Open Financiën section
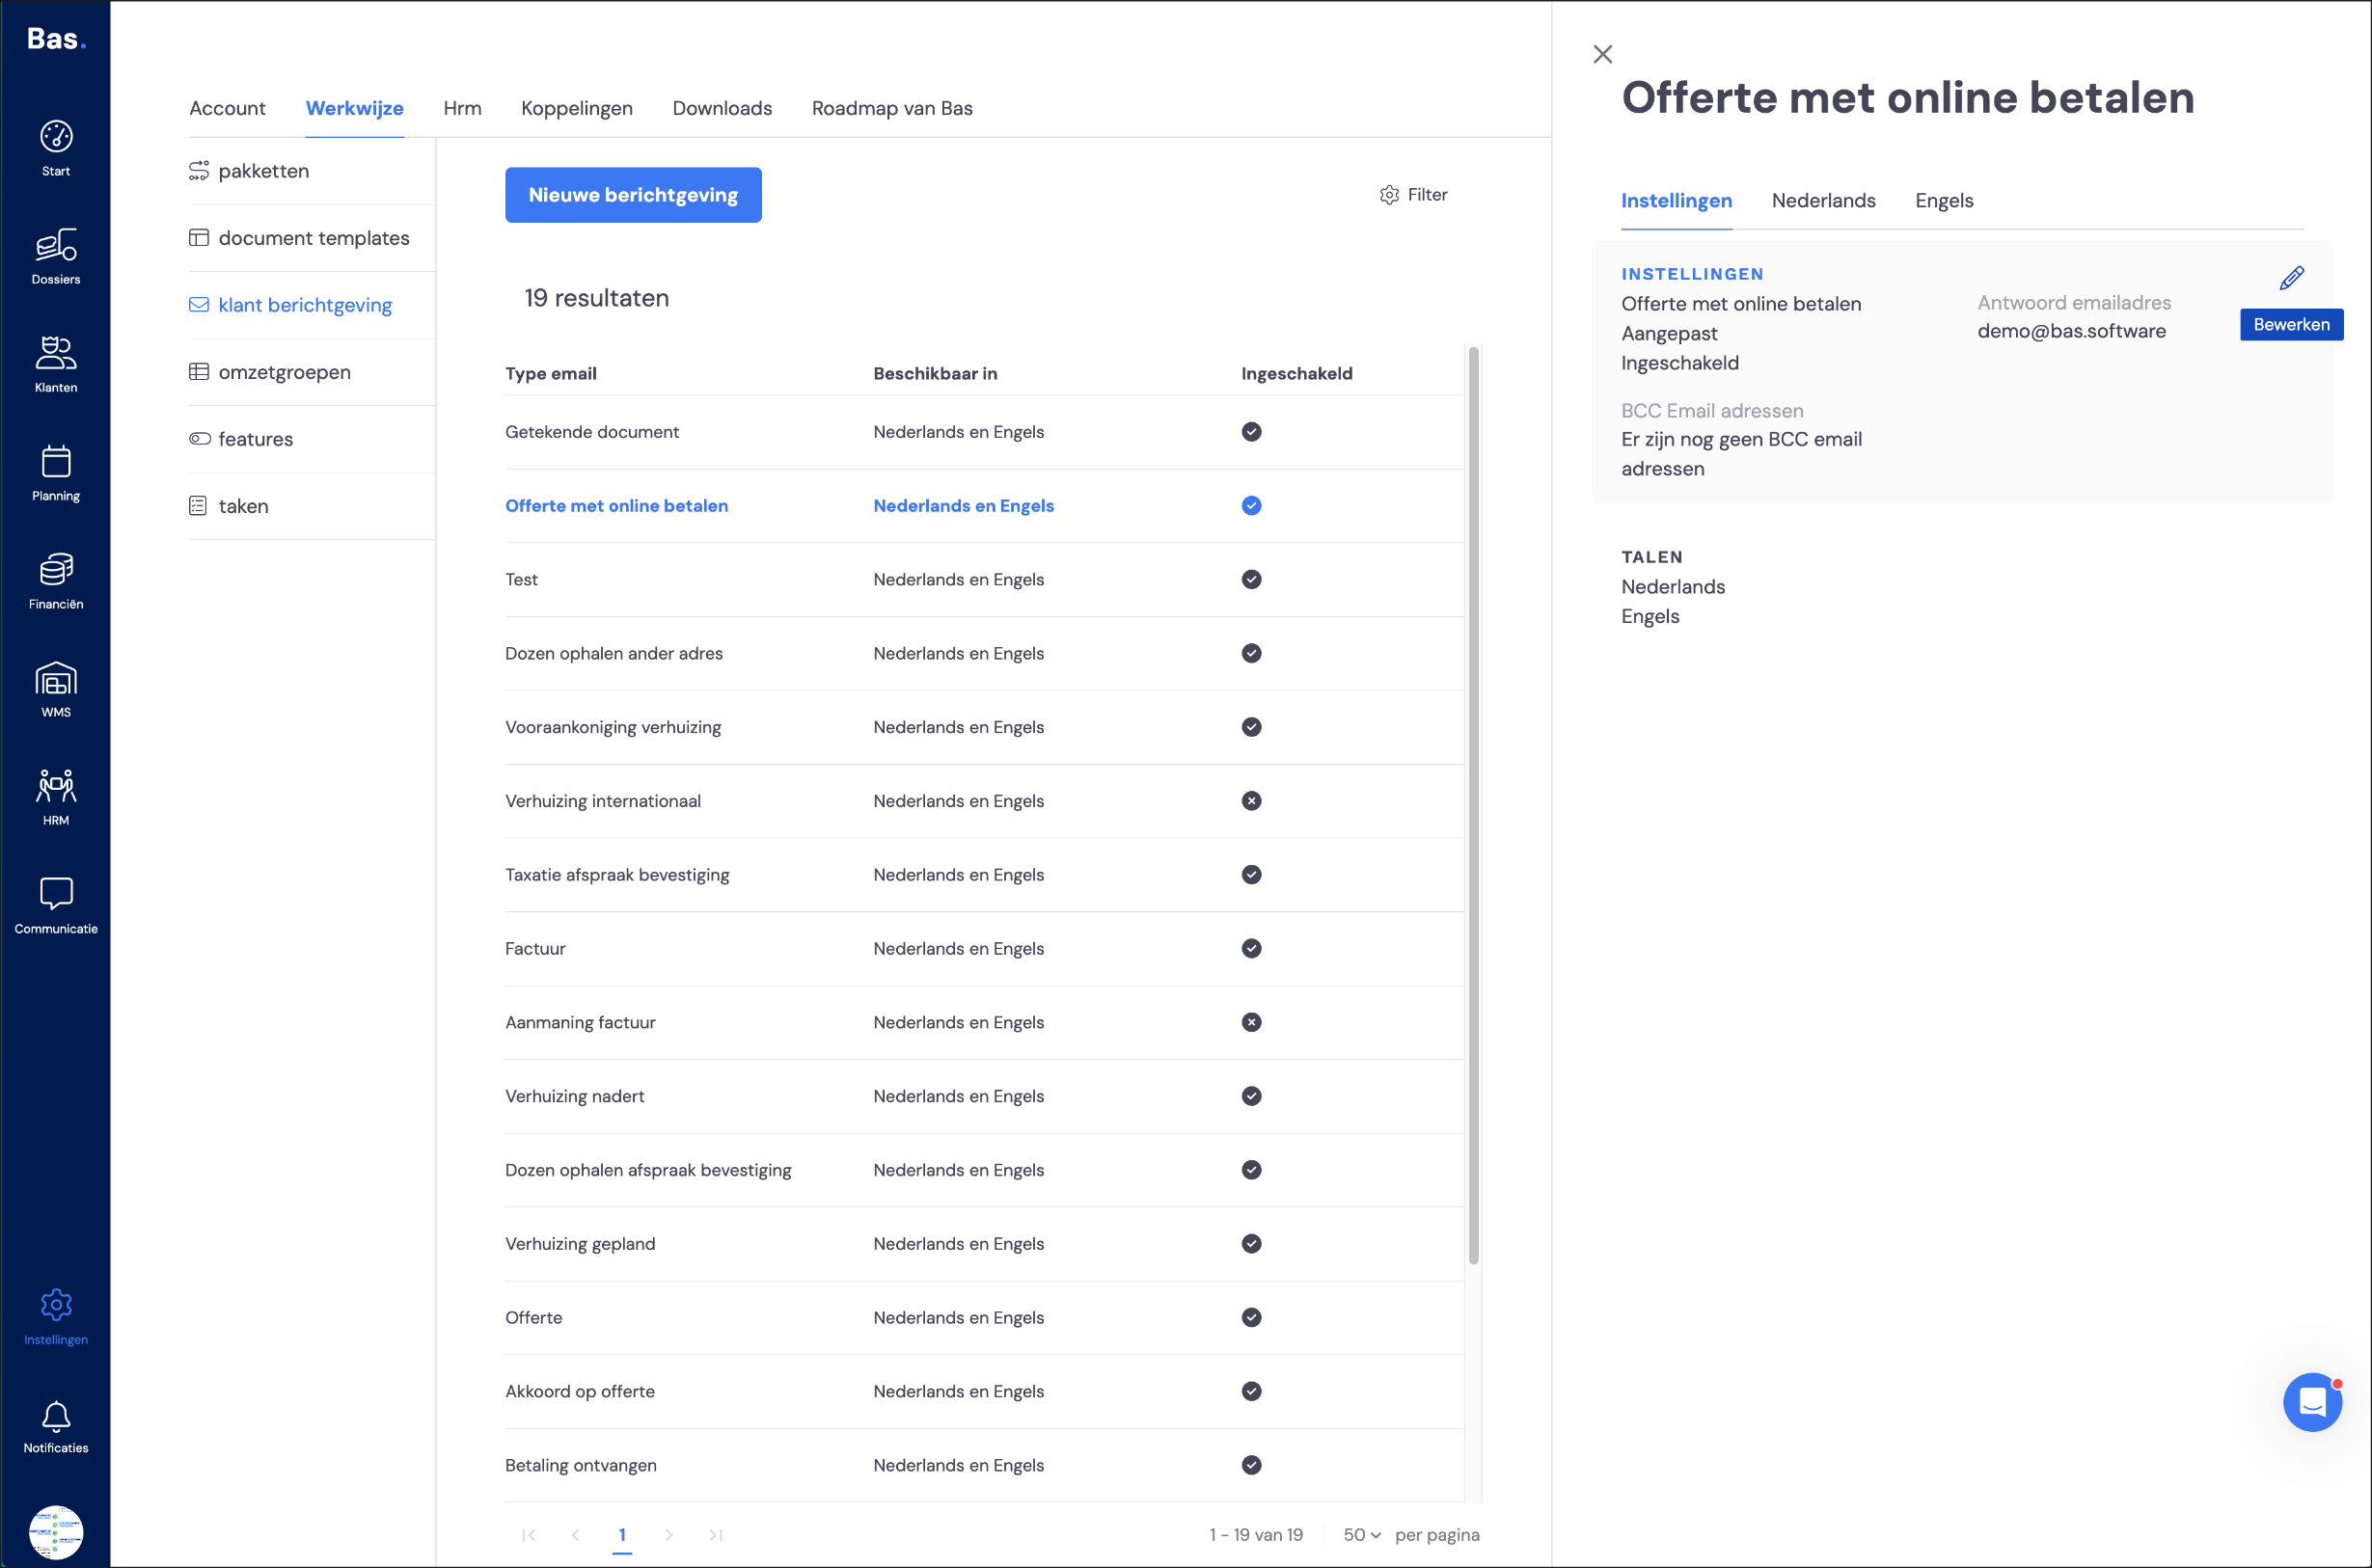Screen dimensions: 2372x1568 [x=56, y=581]
